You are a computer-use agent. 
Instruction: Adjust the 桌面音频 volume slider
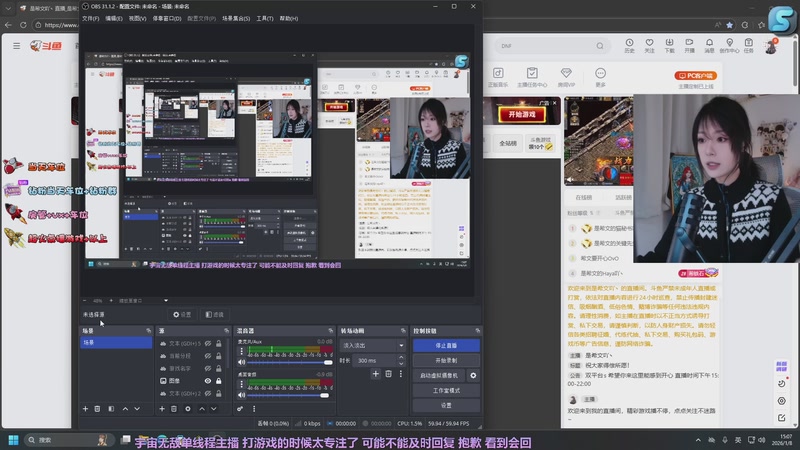tap(290, 395)
